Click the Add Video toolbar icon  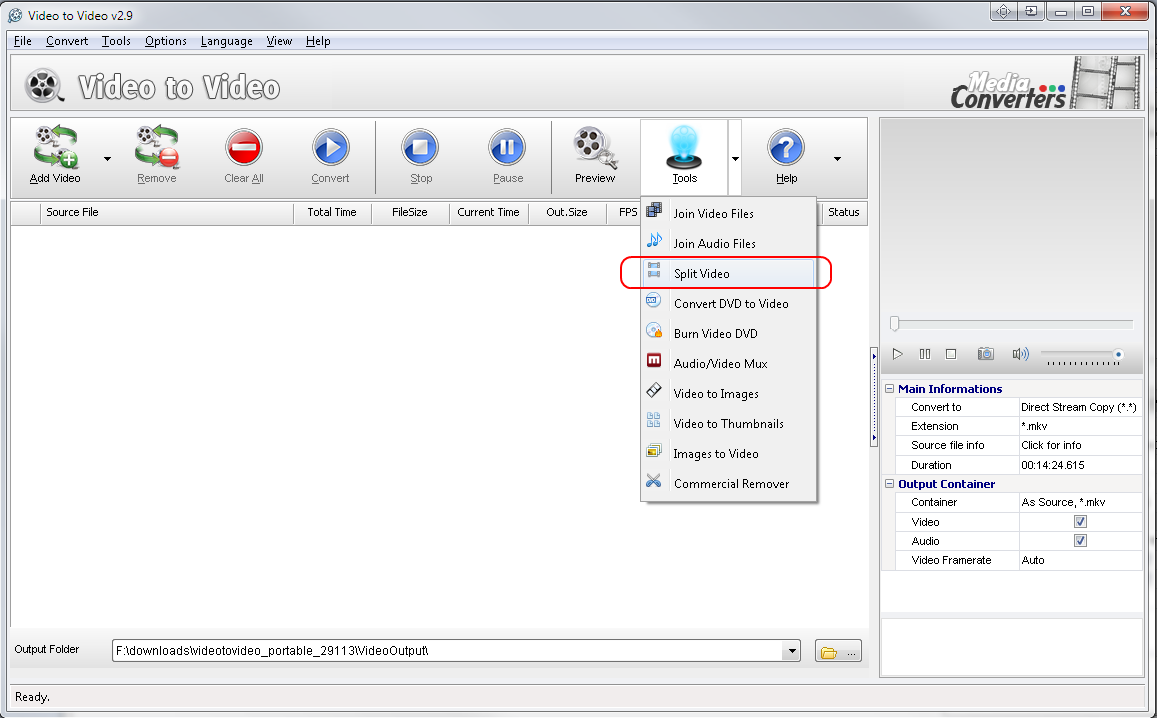point(55,146)
